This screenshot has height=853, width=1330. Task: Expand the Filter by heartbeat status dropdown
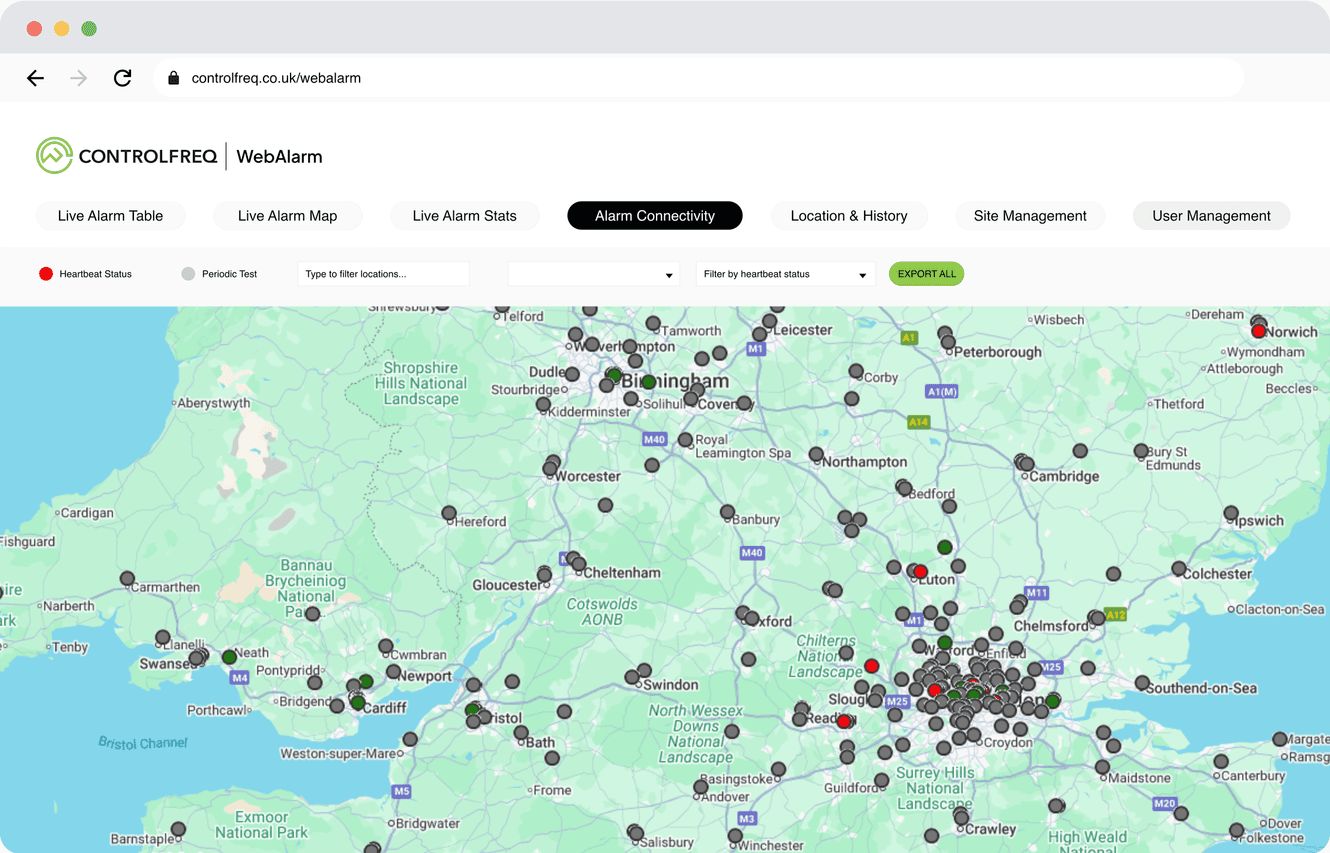point(786,274)
